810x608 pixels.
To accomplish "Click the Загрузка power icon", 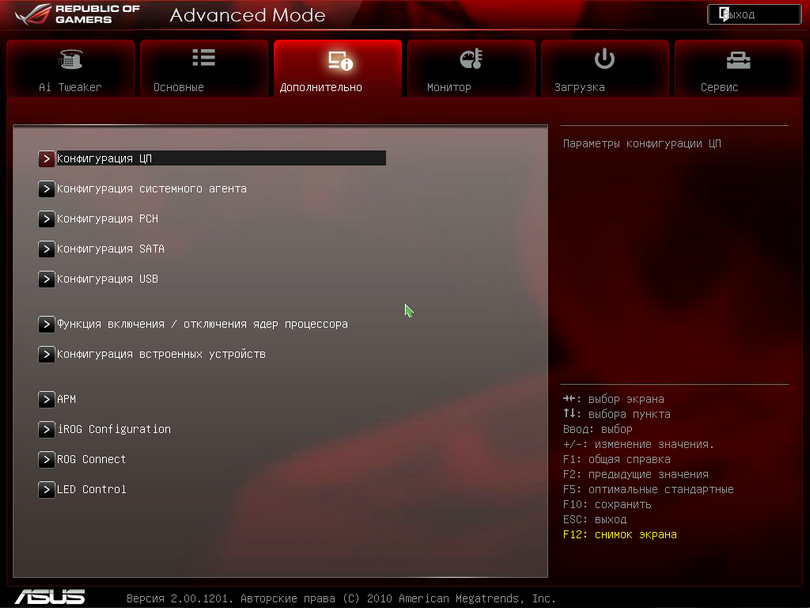I will (x=604, y=59).
